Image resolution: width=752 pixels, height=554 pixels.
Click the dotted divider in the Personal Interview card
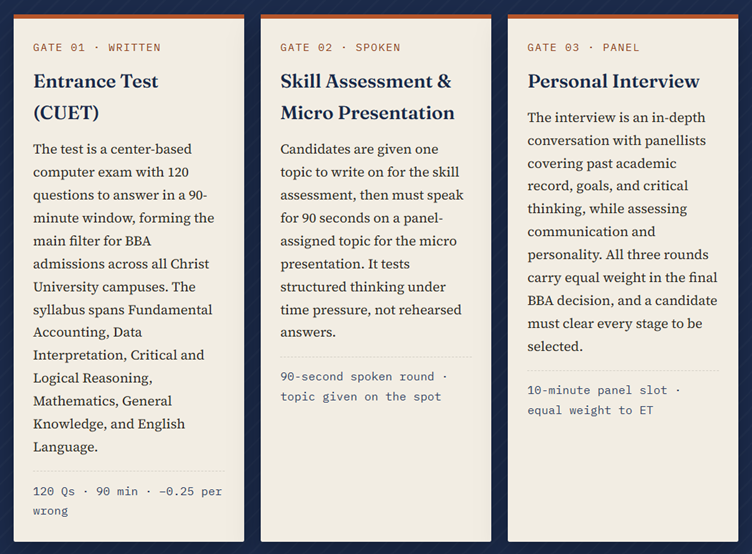coord(623,370)
